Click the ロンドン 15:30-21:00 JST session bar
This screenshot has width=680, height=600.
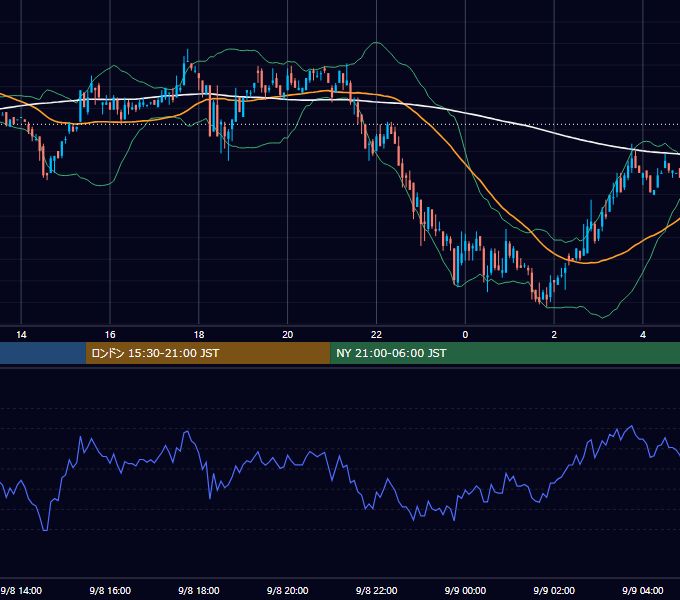[208, 353]
